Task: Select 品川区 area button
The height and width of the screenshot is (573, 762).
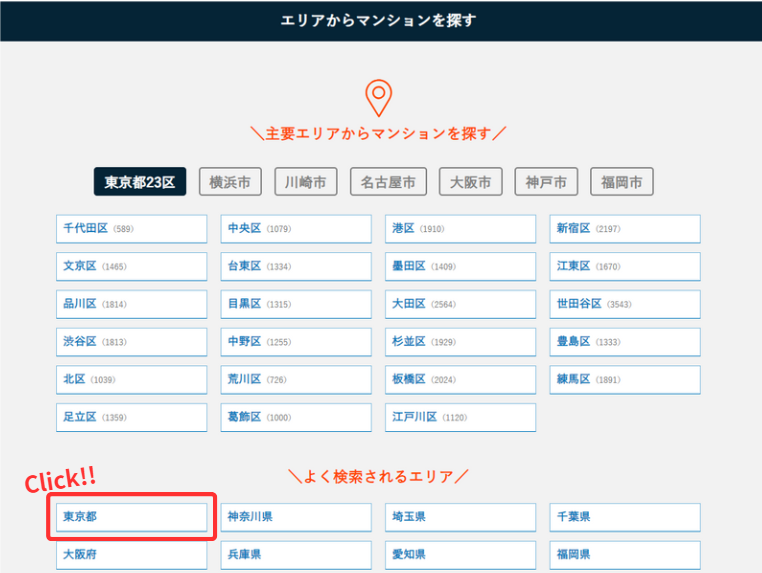Action: [x=132, y=304]
